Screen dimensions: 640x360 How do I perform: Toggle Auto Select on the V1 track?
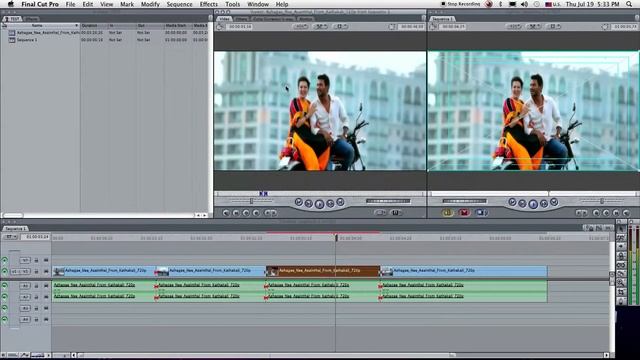46,271
